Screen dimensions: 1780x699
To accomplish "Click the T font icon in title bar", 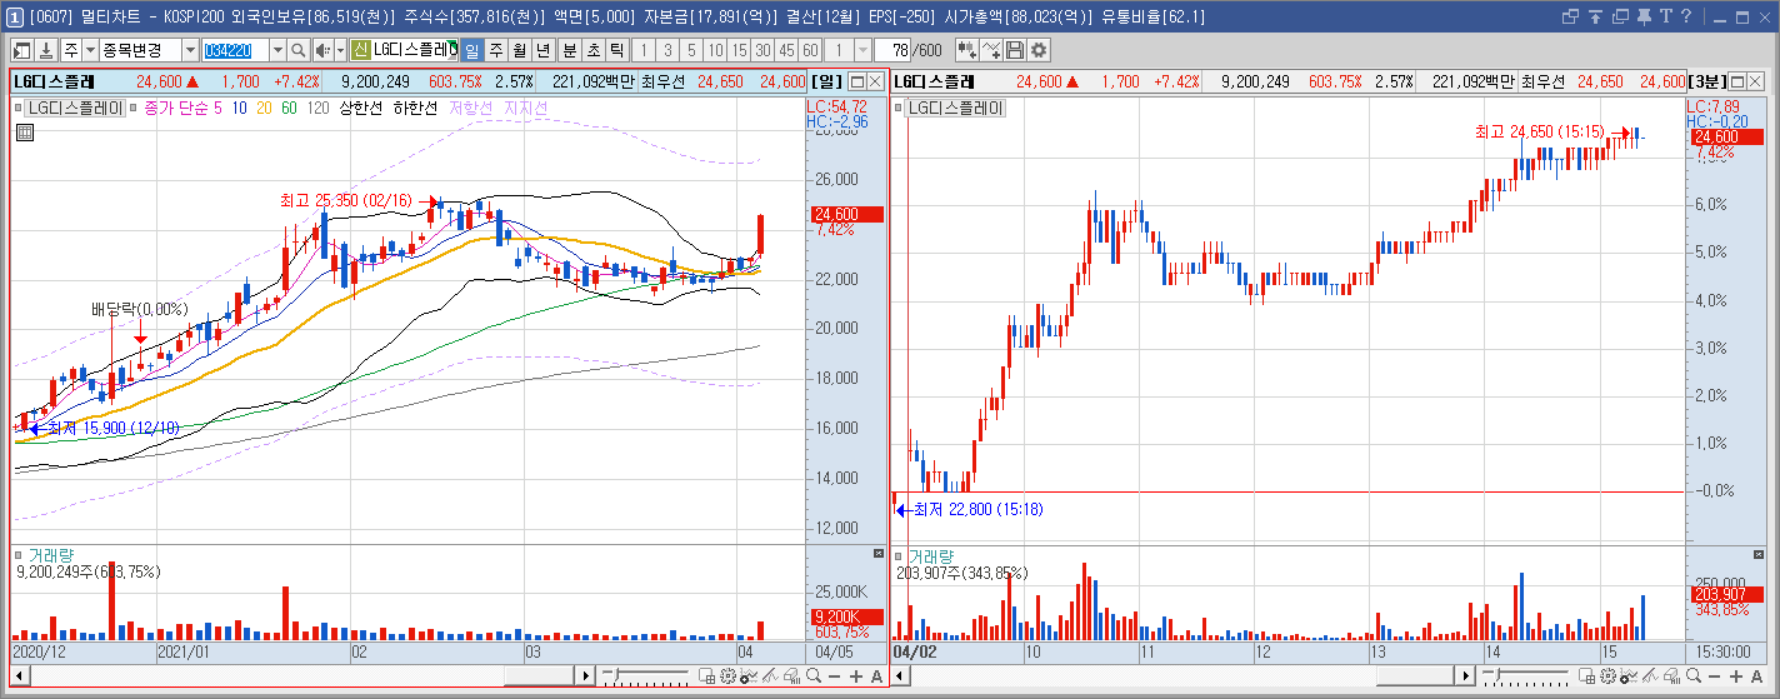I will pyautogui.click(x=1666, y=16).
